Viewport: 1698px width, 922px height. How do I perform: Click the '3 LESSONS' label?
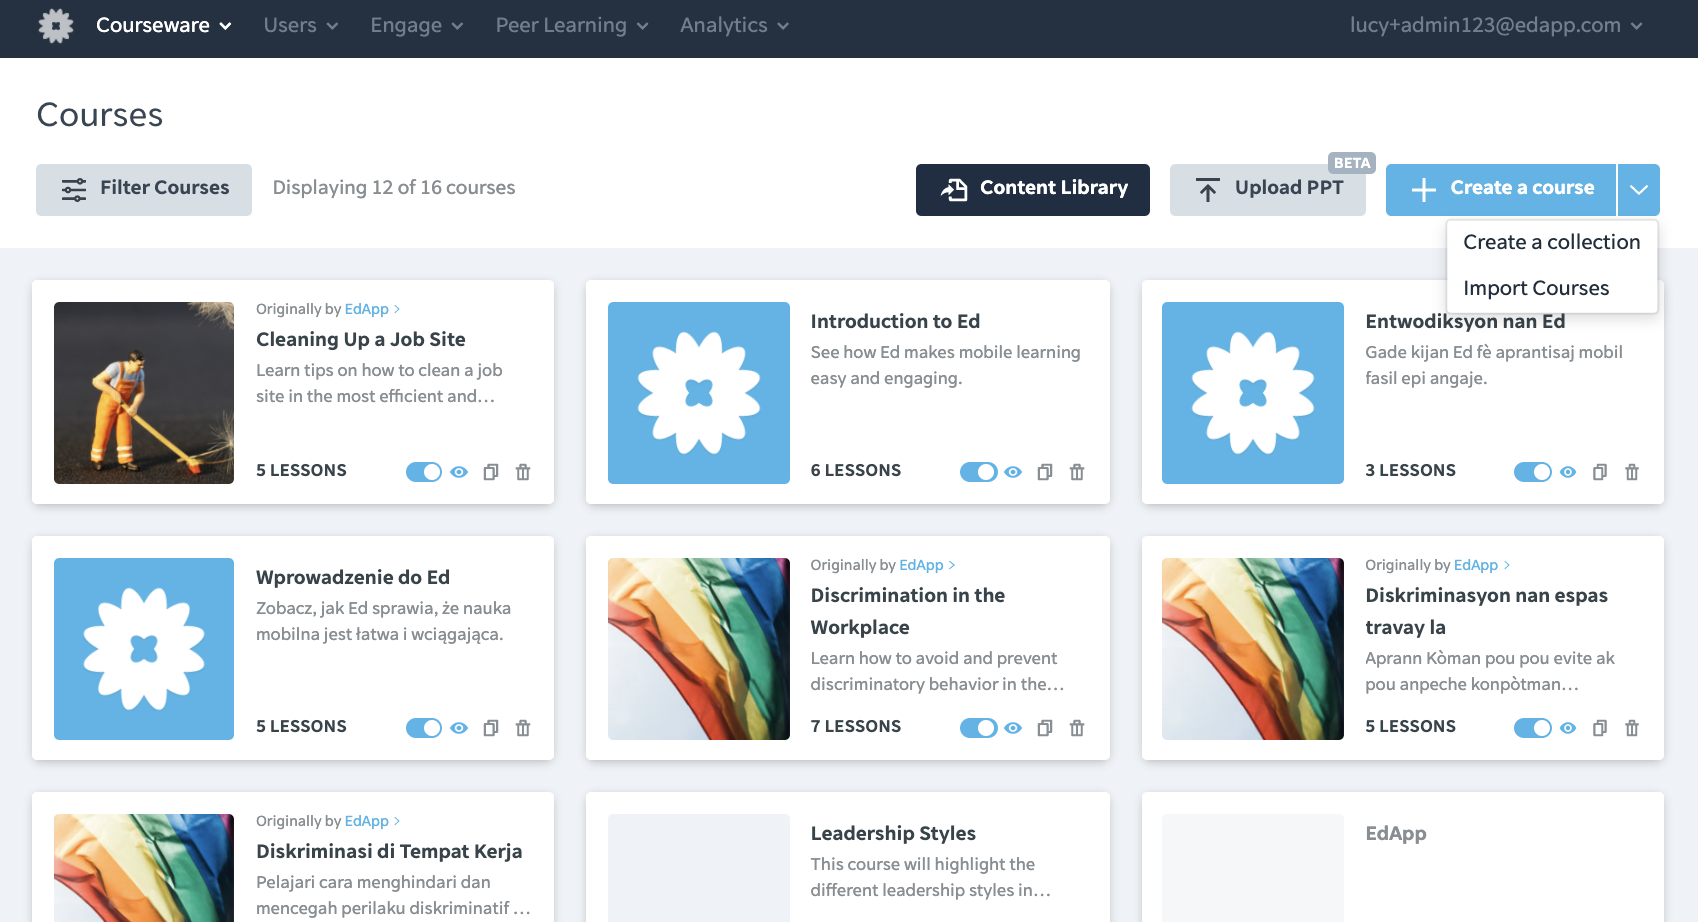coord(1410,470)
